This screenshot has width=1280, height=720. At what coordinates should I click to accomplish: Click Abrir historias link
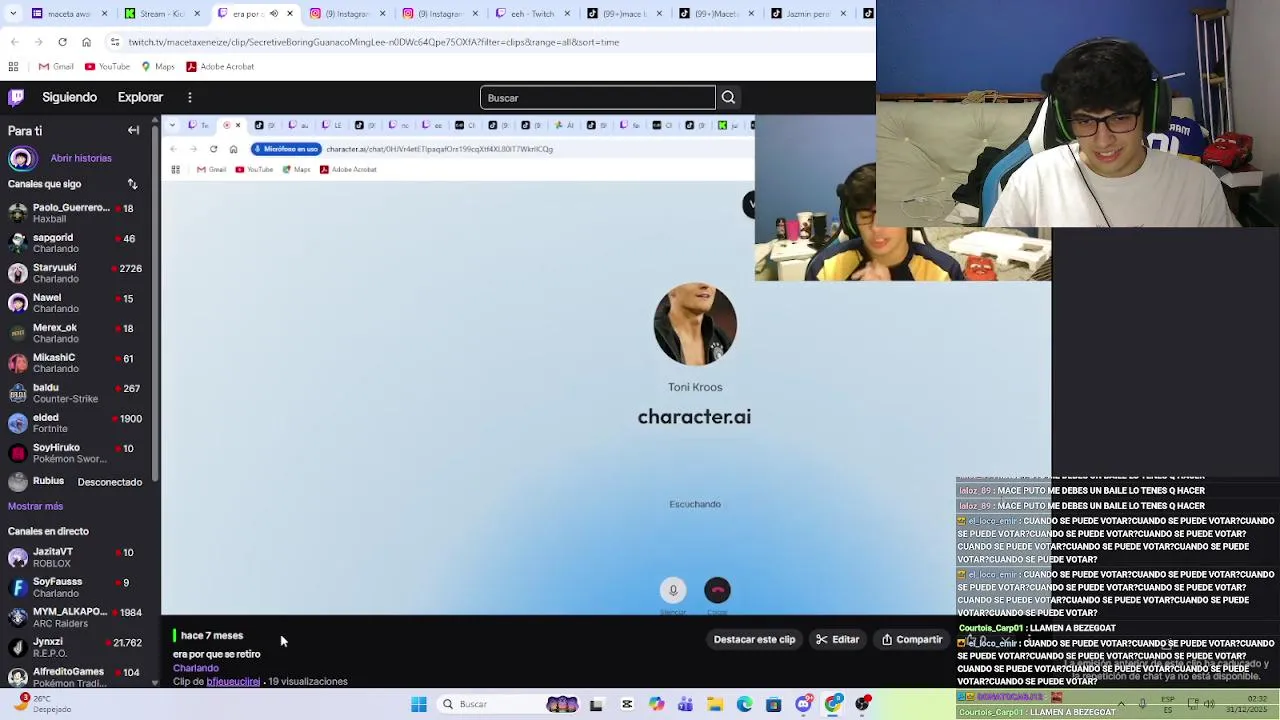pos(81,158)
